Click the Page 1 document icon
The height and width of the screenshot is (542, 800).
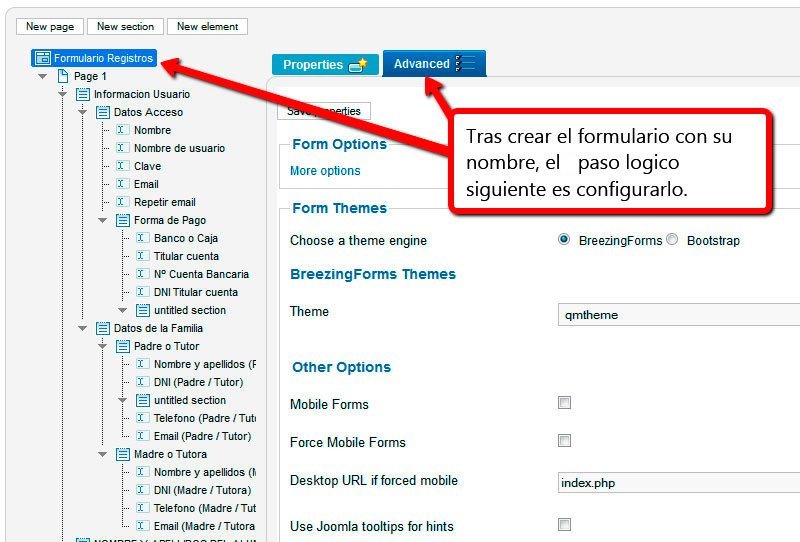[63, 76]
